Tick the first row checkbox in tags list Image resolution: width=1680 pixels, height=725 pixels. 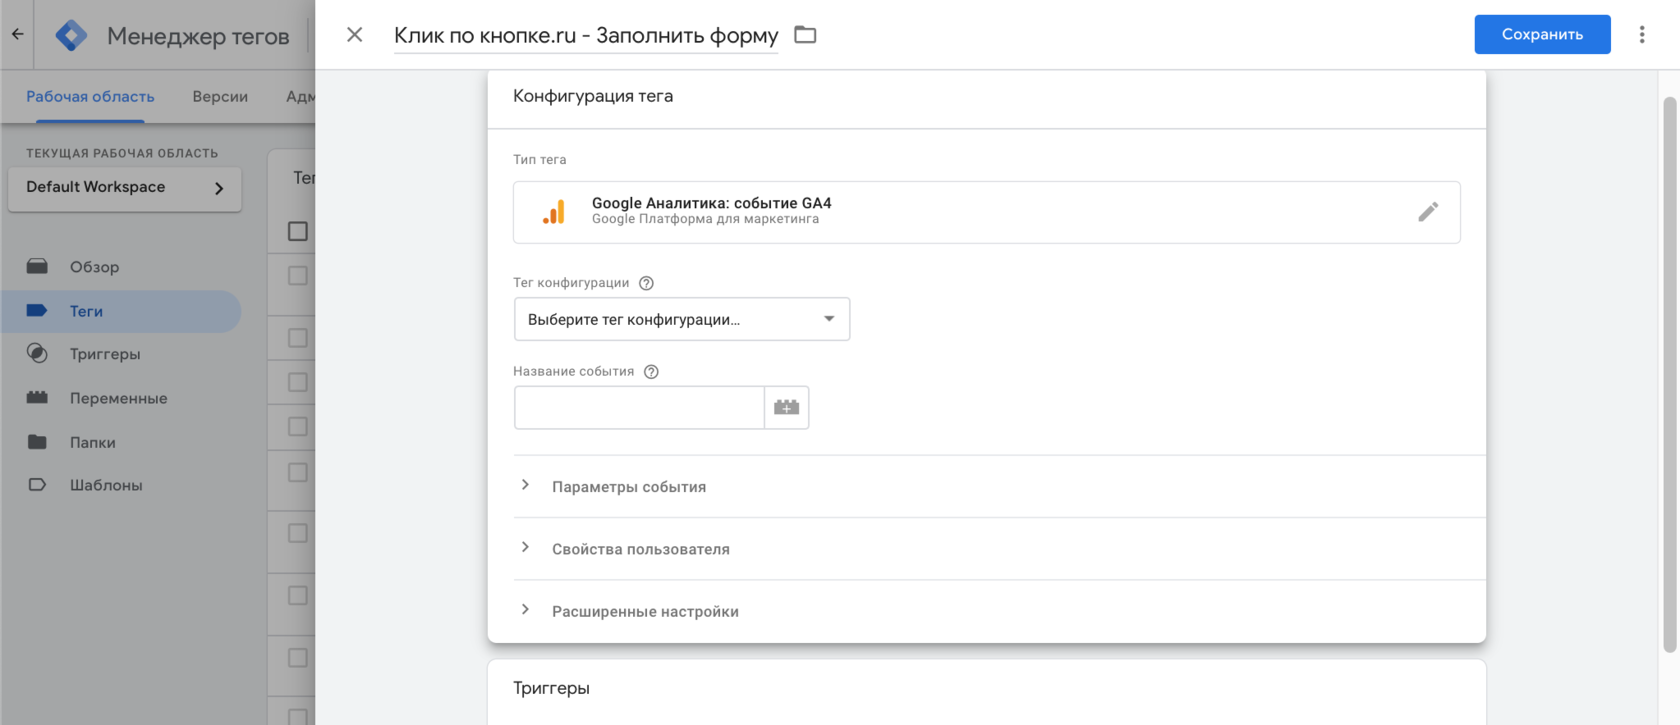[298, 276]
